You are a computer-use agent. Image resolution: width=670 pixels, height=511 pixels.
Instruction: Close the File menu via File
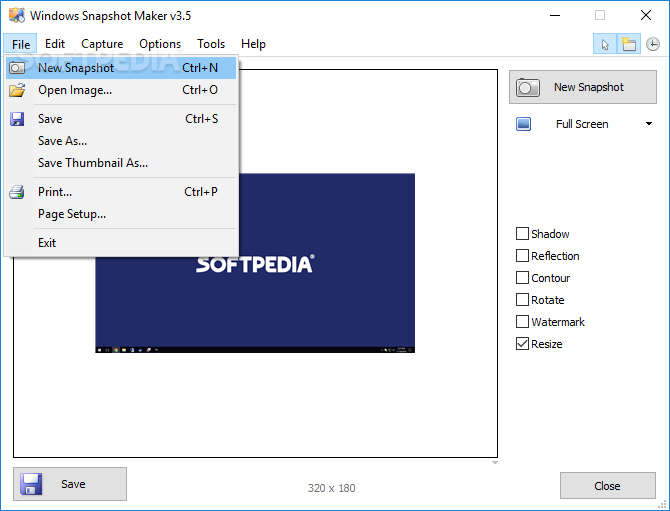tap(21, 44)
